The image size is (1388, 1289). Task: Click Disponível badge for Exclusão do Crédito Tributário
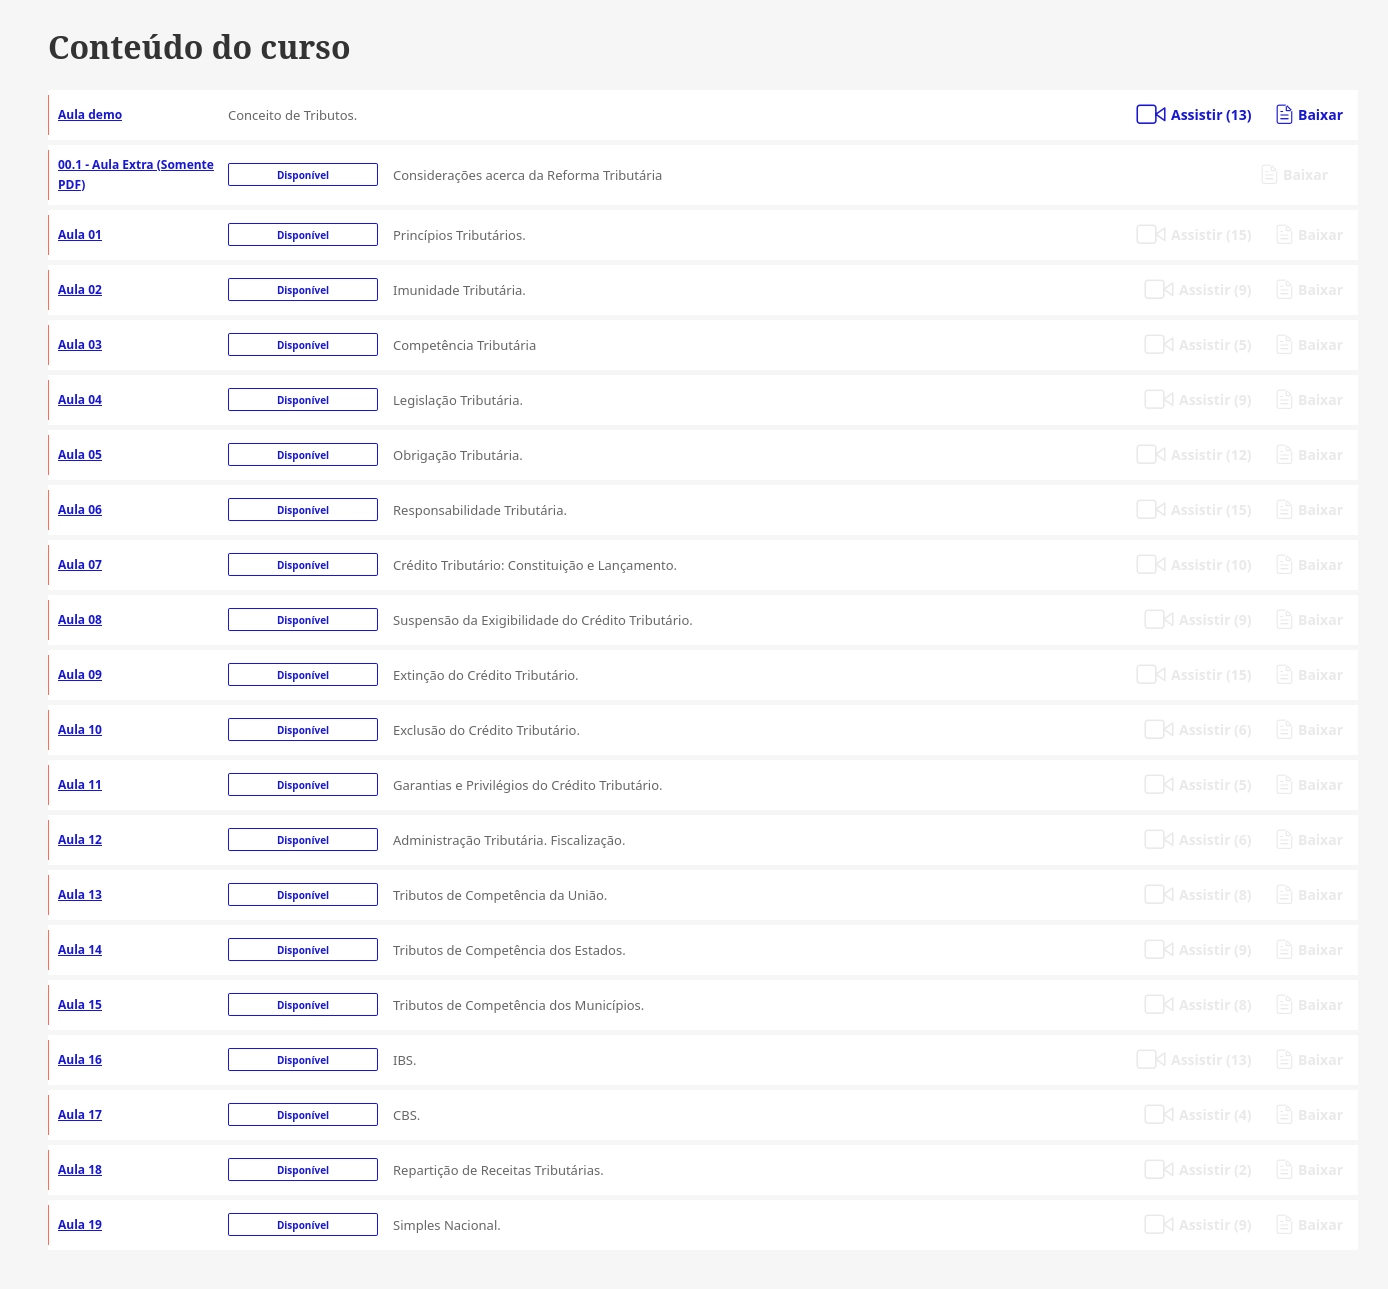[303, 730]
